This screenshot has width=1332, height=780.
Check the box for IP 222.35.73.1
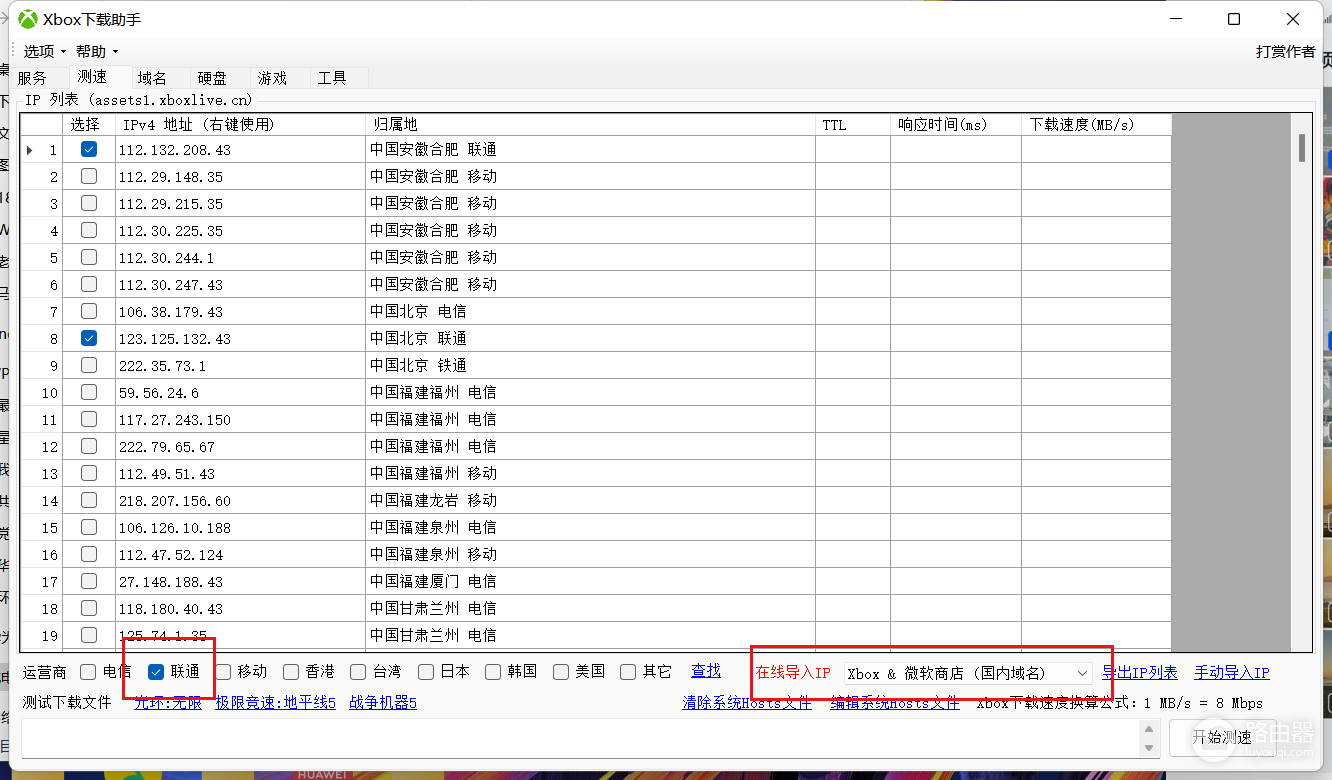coord(89,365)
